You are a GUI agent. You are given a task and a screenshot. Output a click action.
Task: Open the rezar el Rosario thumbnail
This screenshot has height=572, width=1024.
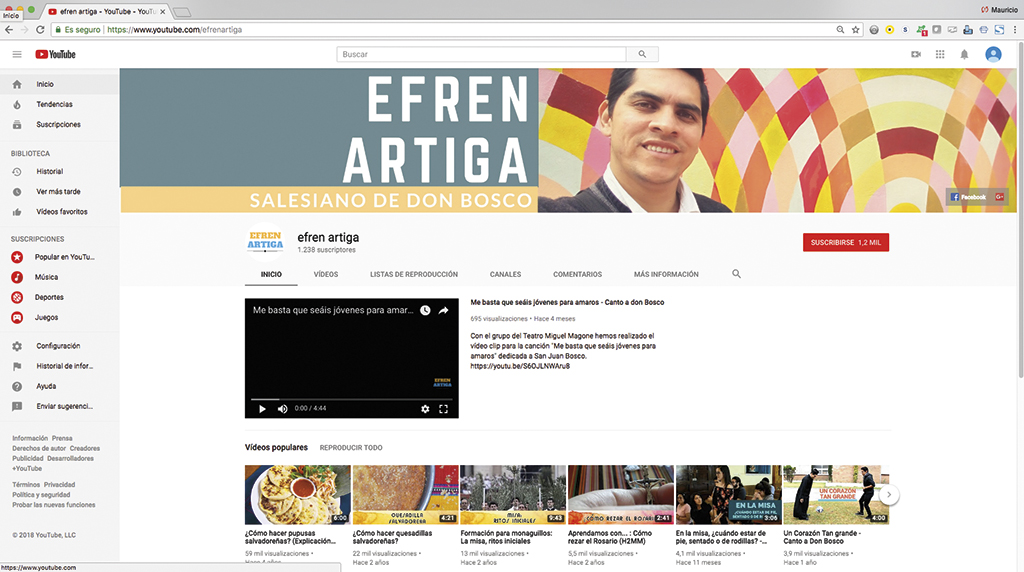tap(620, 495)
